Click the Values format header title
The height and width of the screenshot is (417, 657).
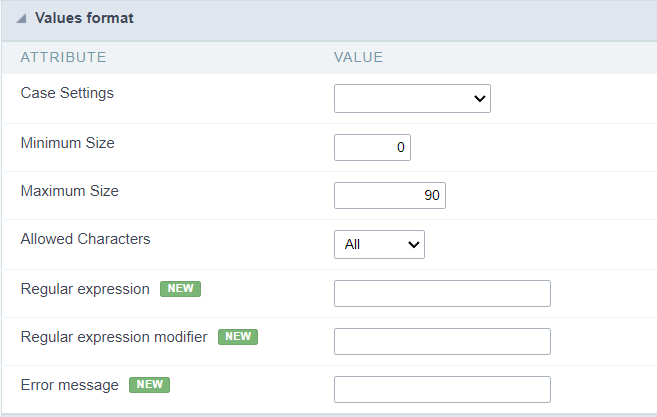84,19
